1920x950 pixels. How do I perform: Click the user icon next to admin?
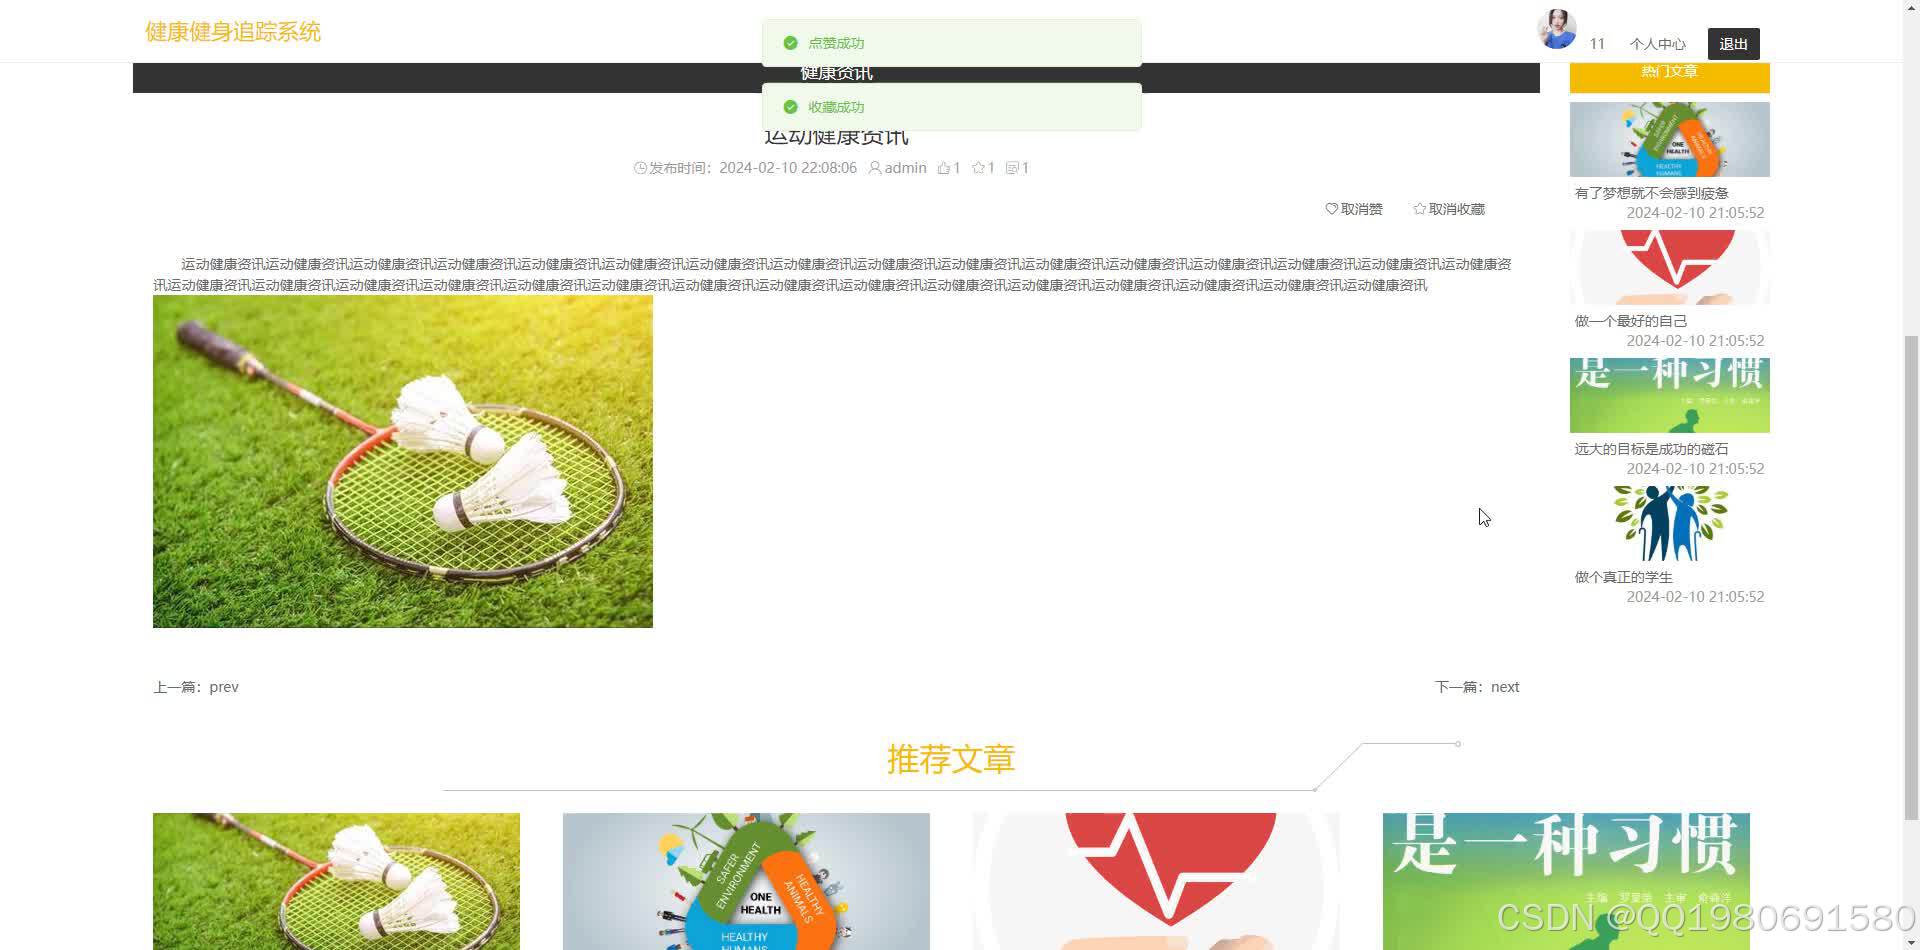875,167
